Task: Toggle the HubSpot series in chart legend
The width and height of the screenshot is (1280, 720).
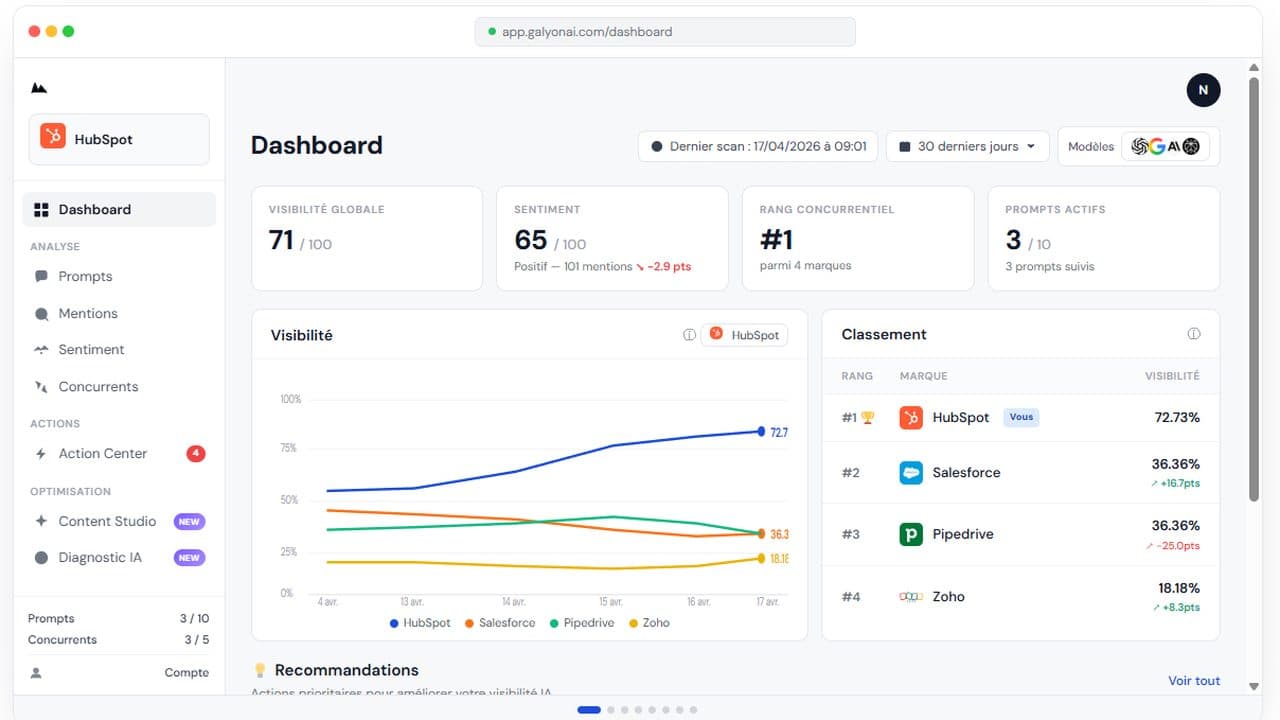Action: coord(420,623)
